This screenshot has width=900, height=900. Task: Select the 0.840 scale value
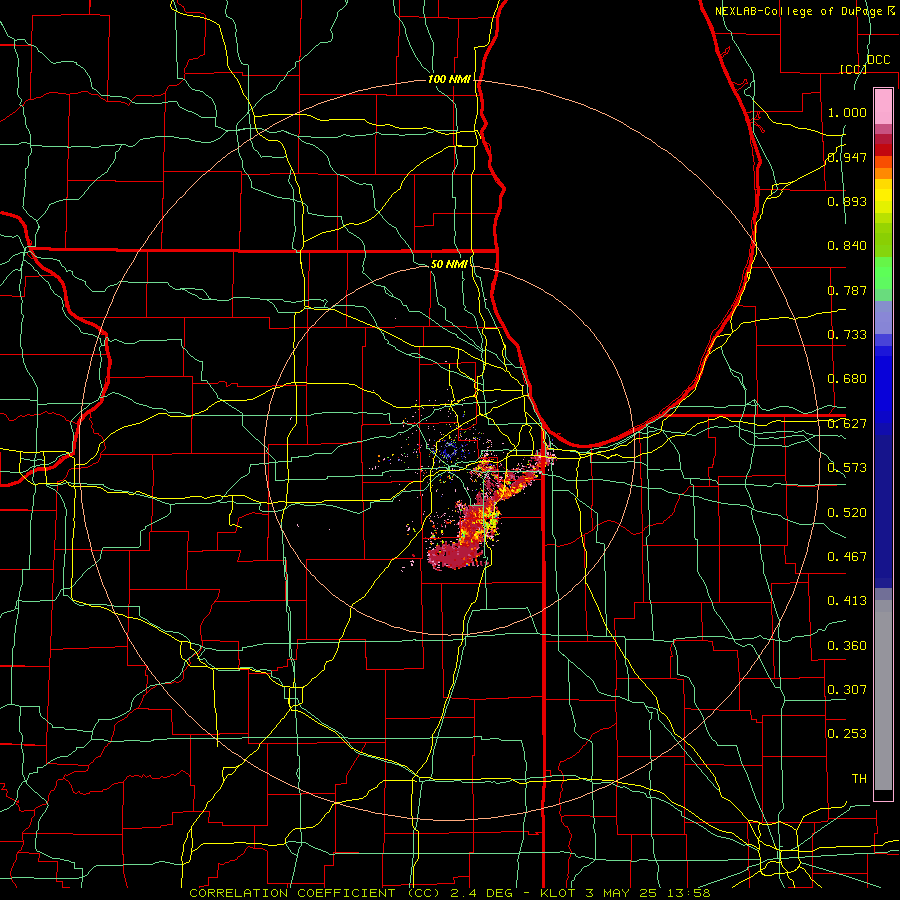[x=847, y=246]
